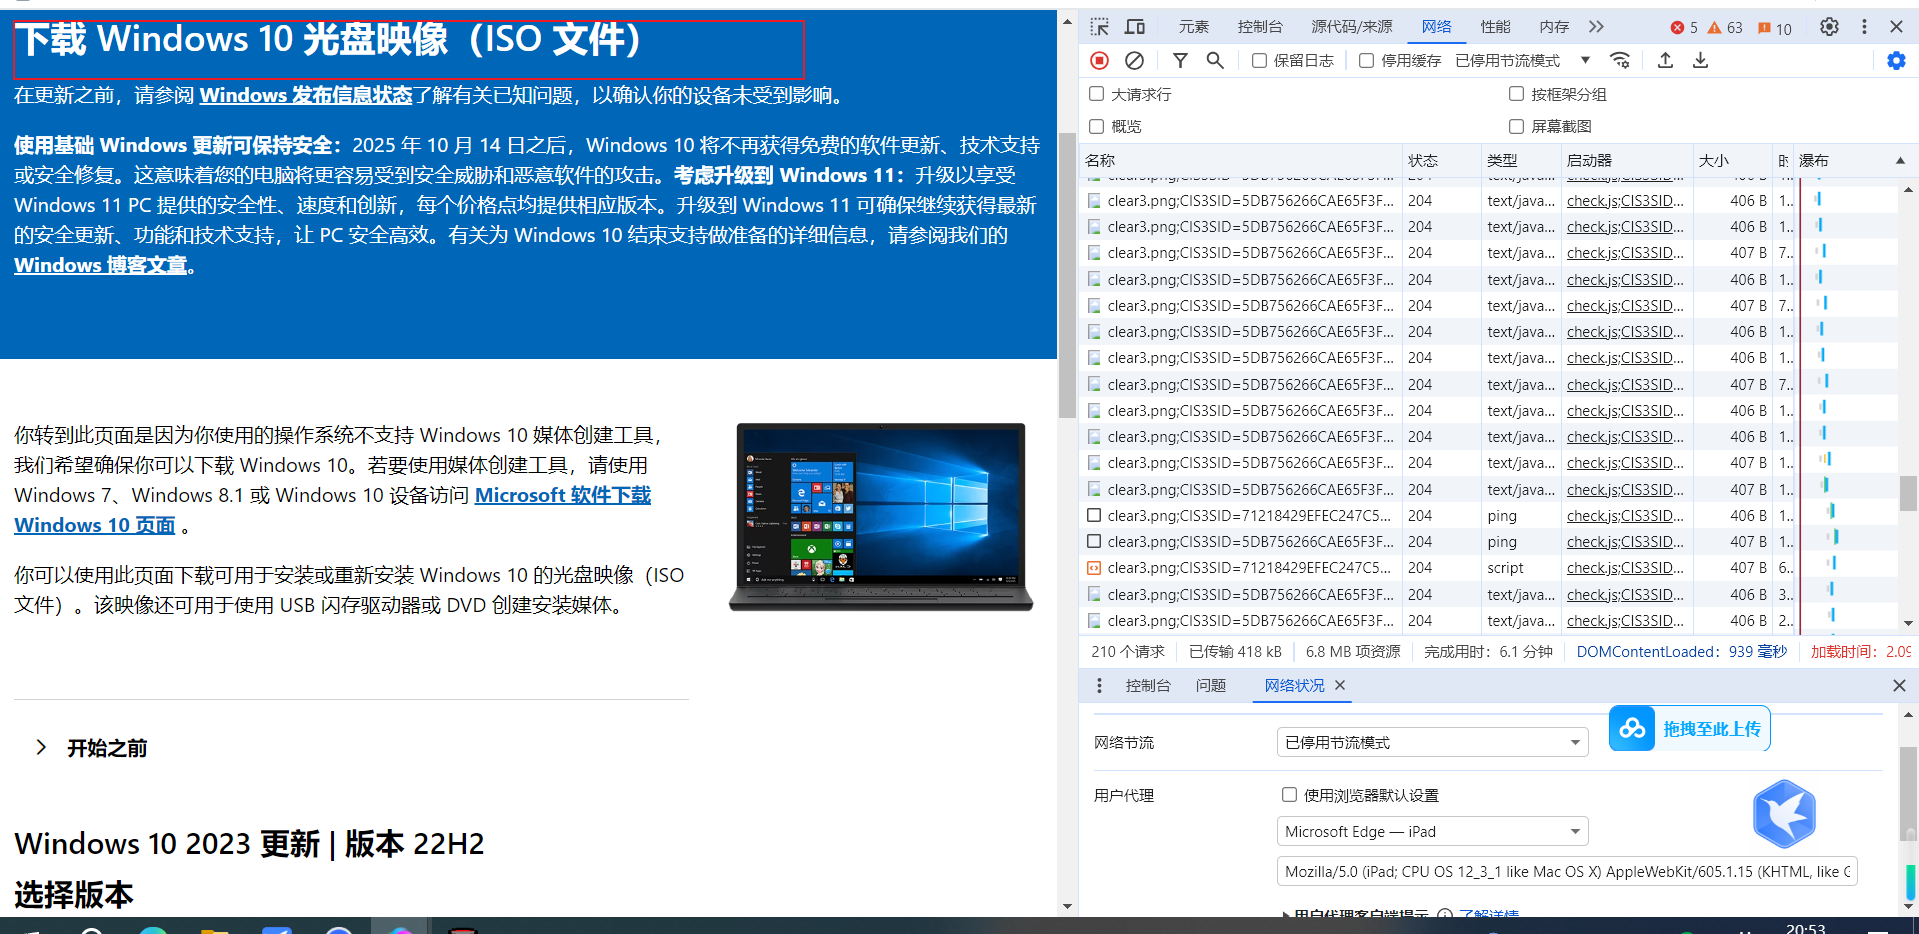Follow the Microsoft 软件下载 link
Image resolution: width=1919 pixels, height=934 pixels.
point(562,495)
